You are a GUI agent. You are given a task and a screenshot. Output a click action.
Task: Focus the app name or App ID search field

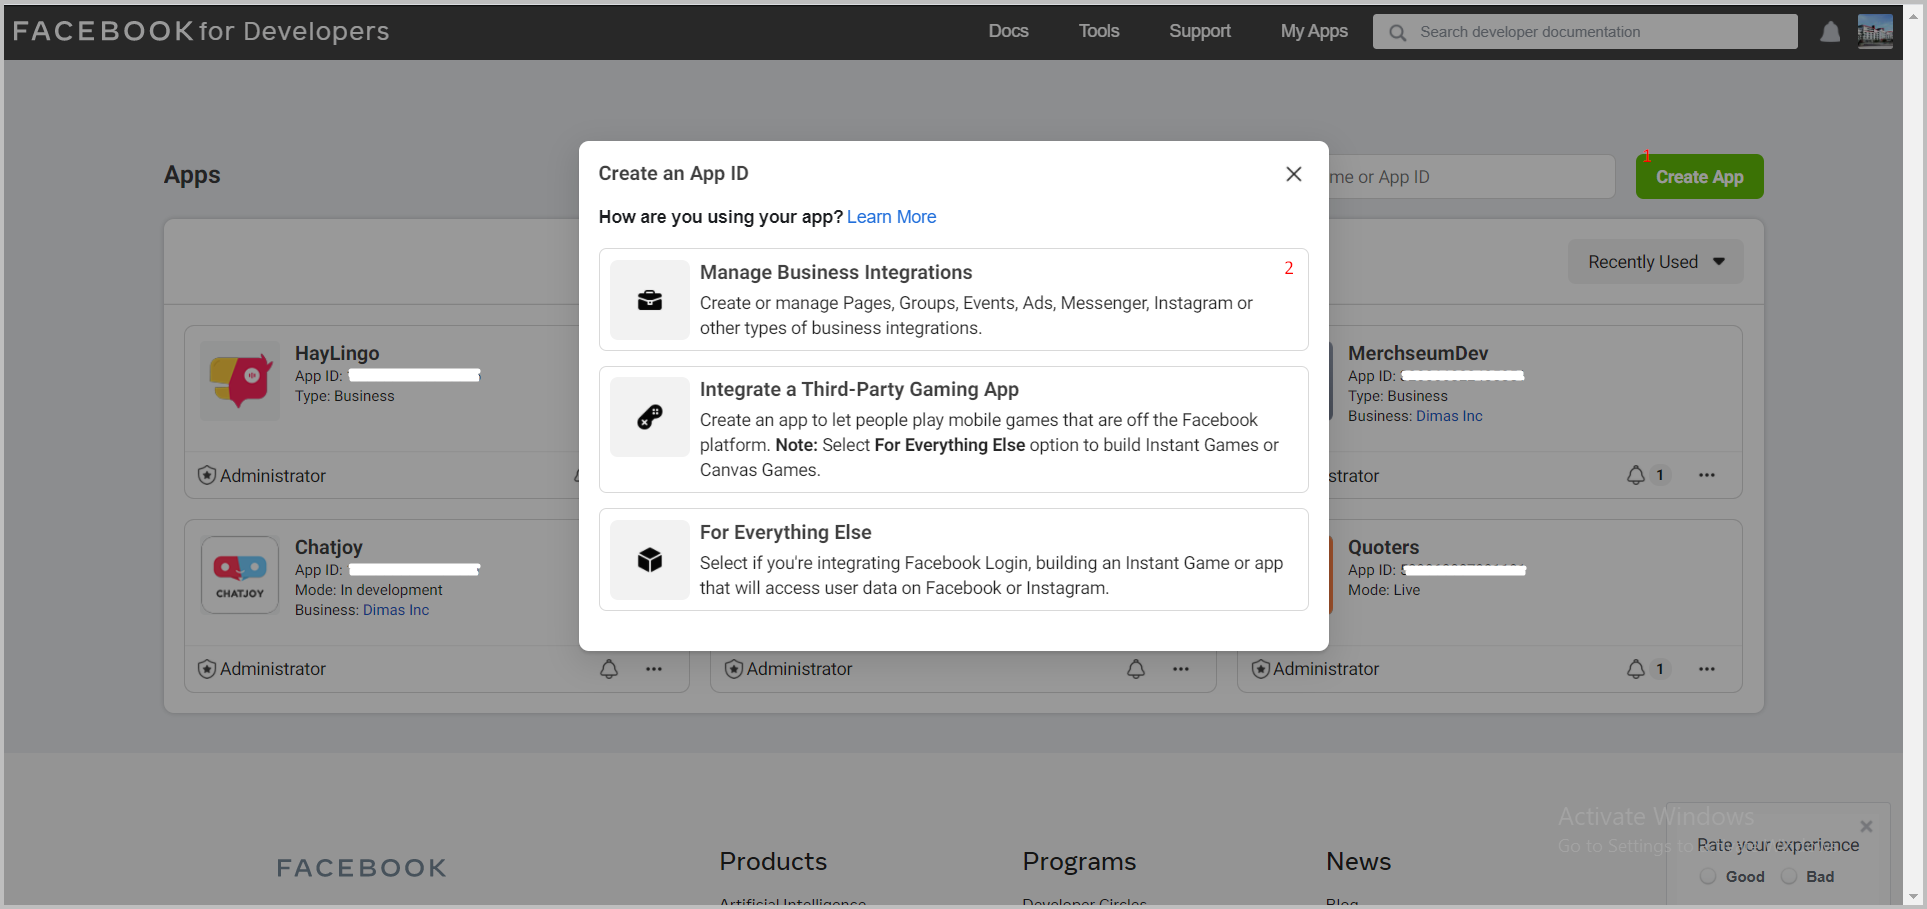(1470, 177)
